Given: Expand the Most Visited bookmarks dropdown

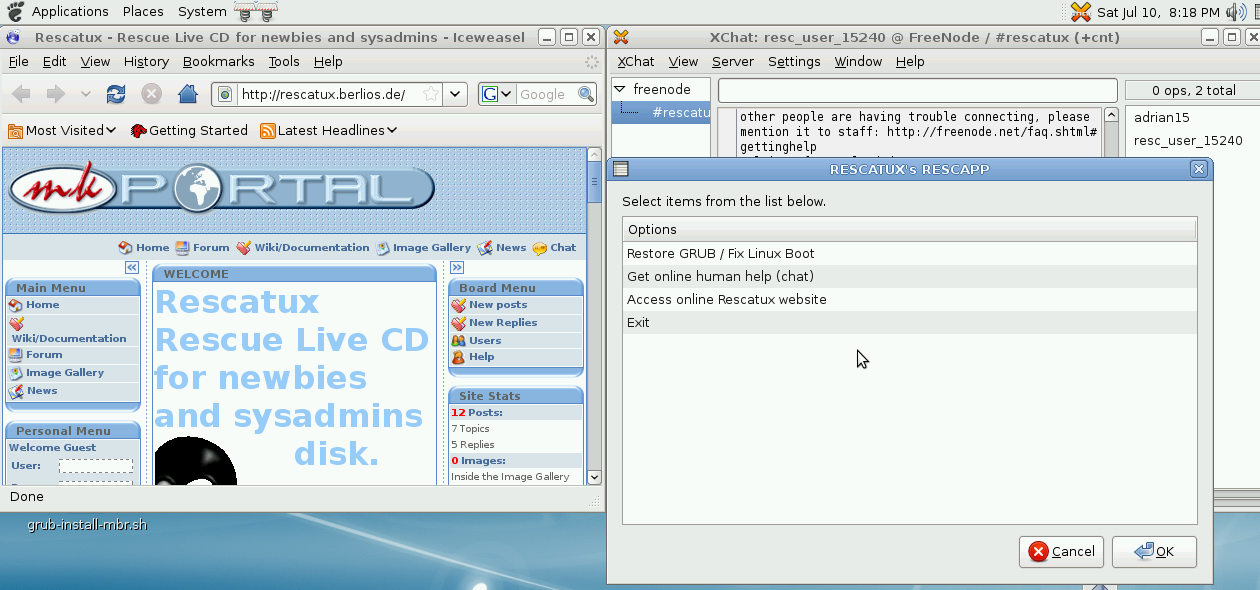Looking at the screenshot, I should (111, 131).
